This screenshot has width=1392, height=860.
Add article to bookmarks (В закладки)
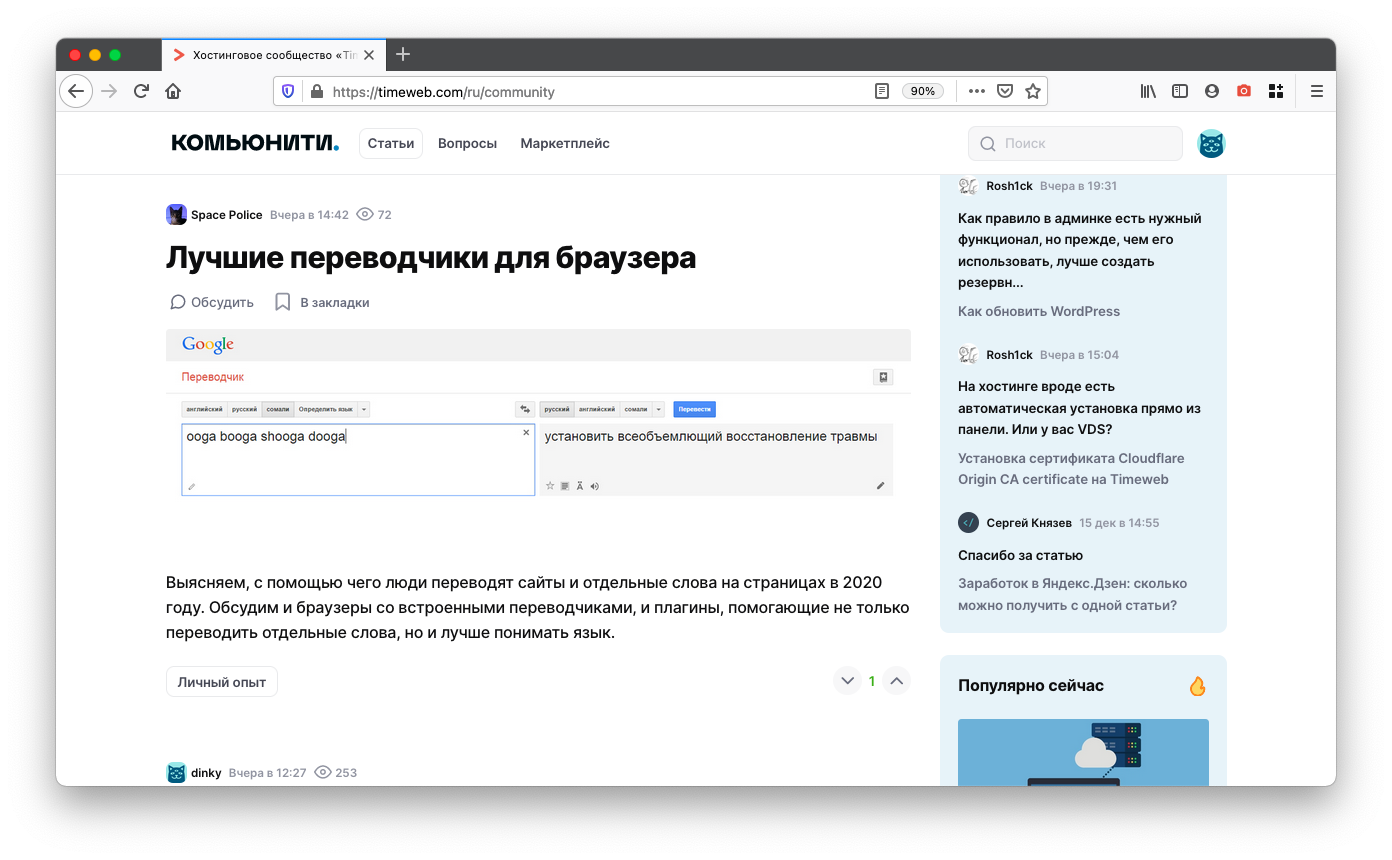click(322, 302)
